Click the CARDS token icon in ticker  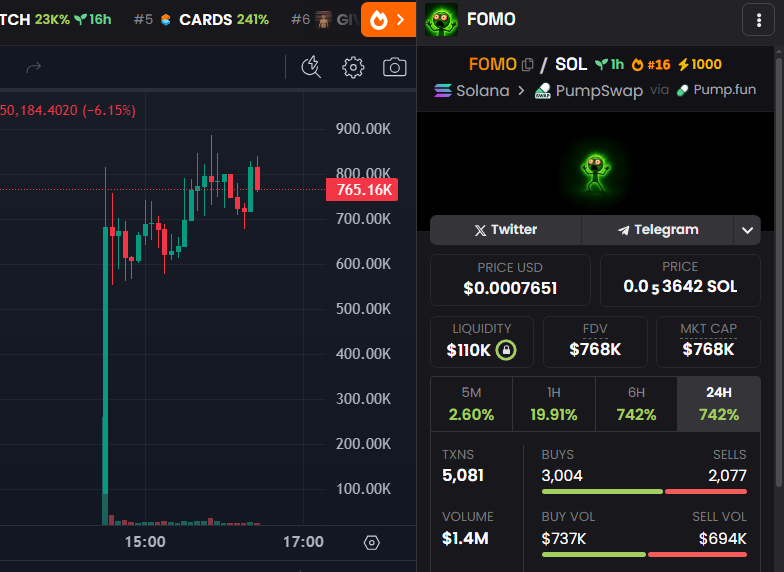point(166,20)
